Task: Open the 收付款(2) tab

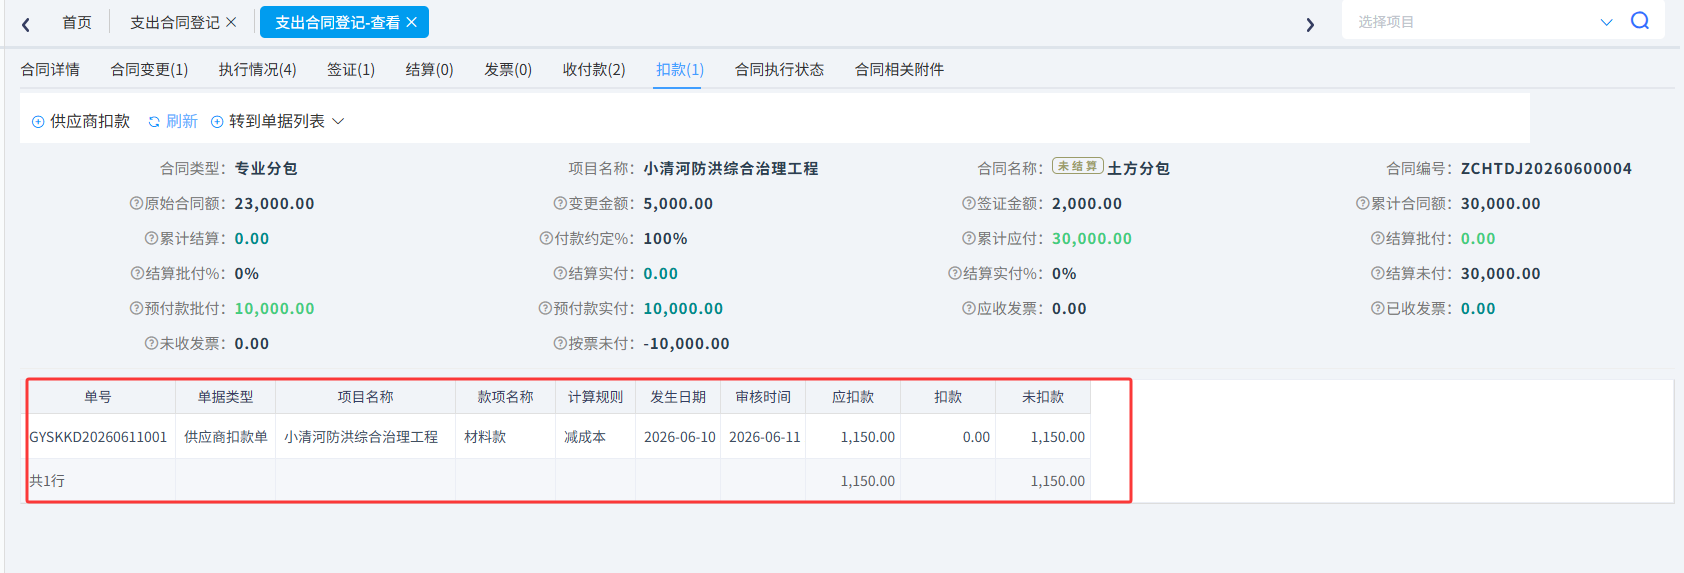Action: point(594,69)
